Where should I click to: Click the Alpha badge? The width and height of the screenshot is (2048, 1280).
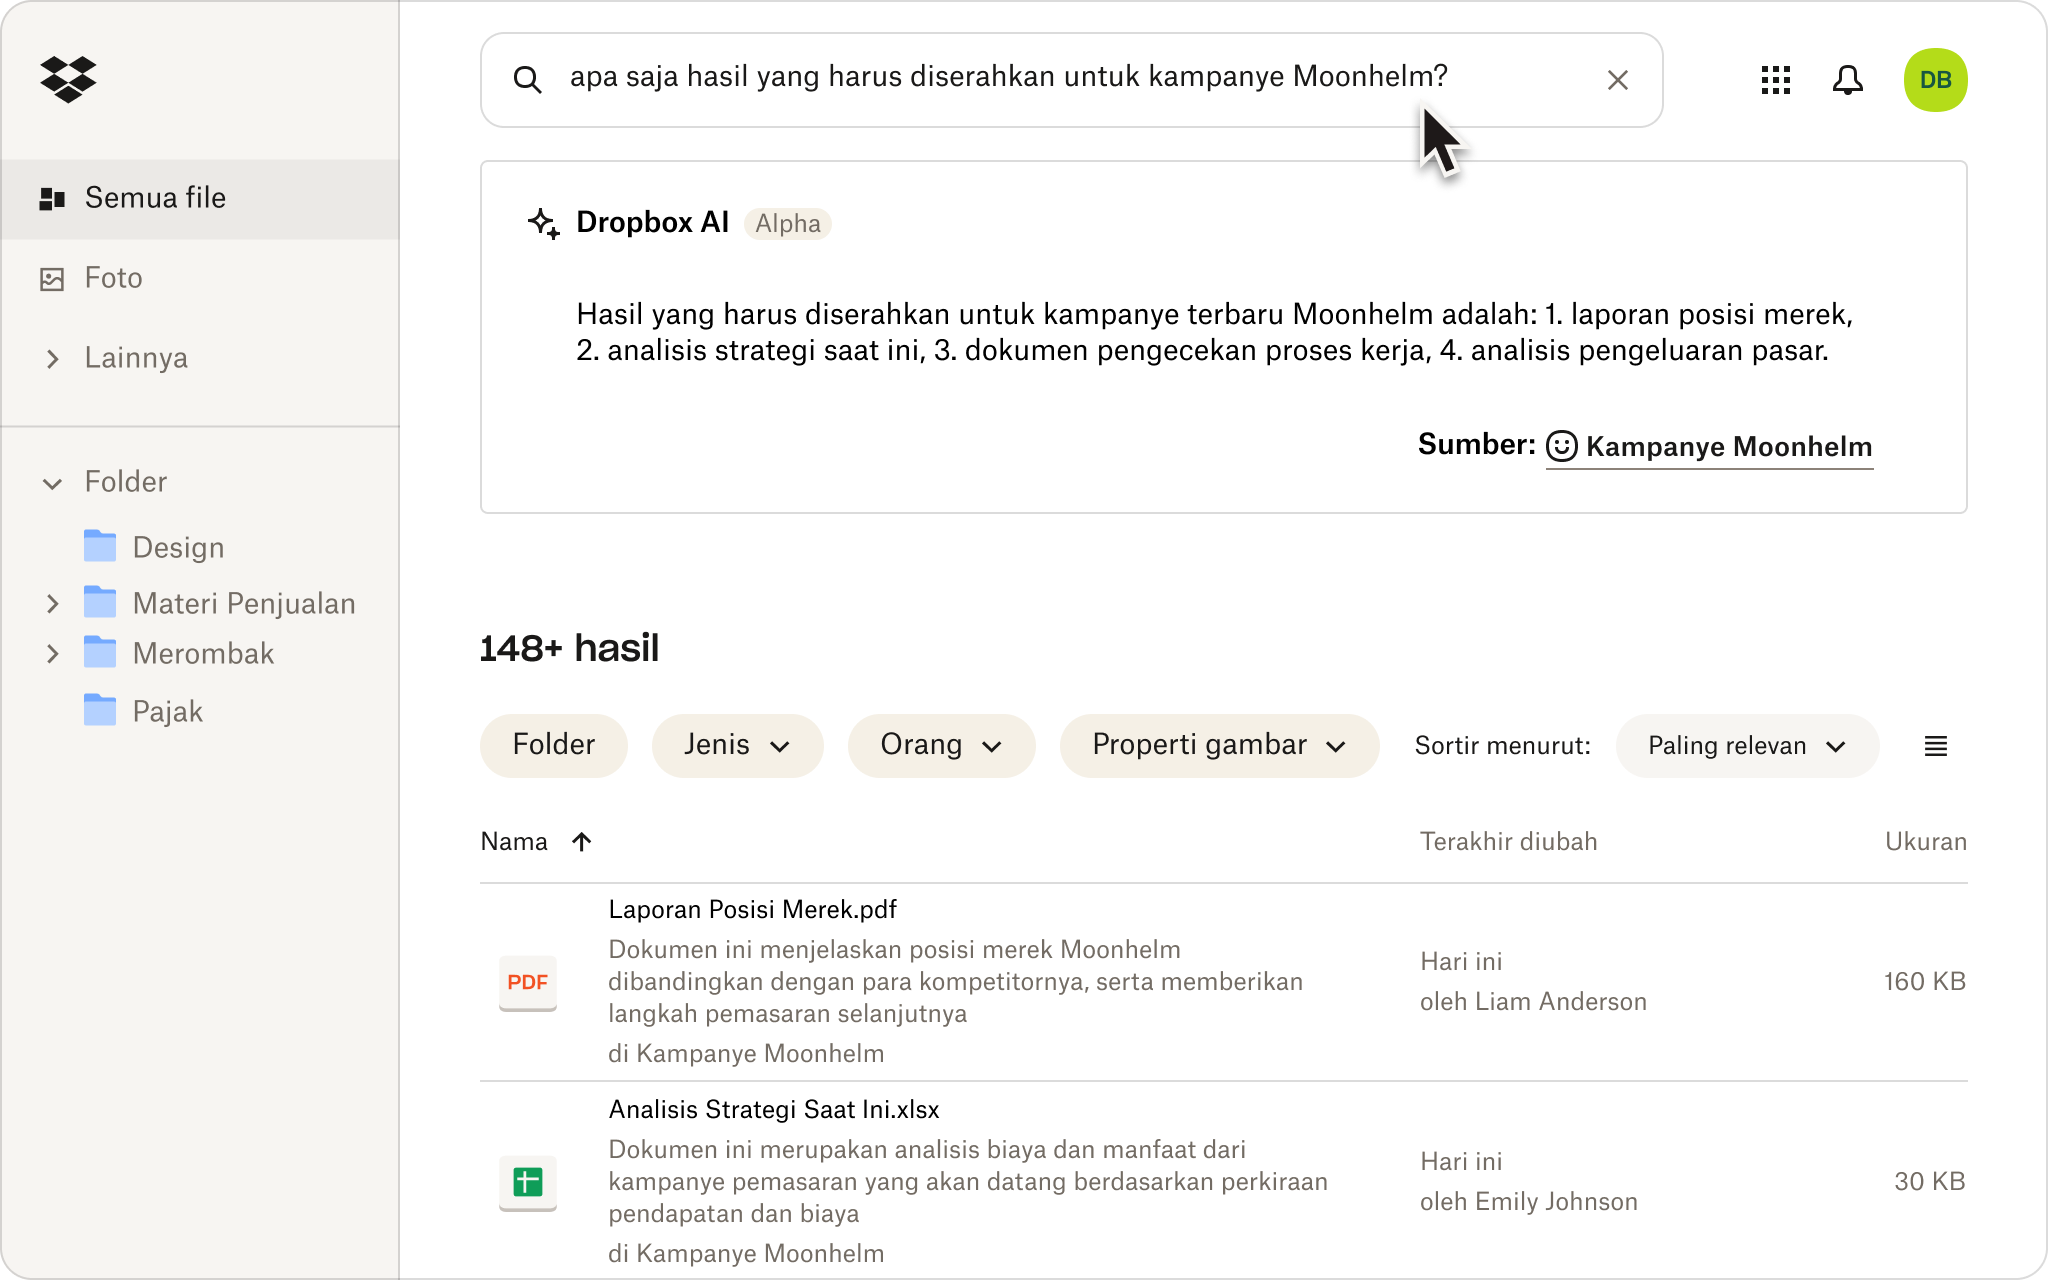787,223
